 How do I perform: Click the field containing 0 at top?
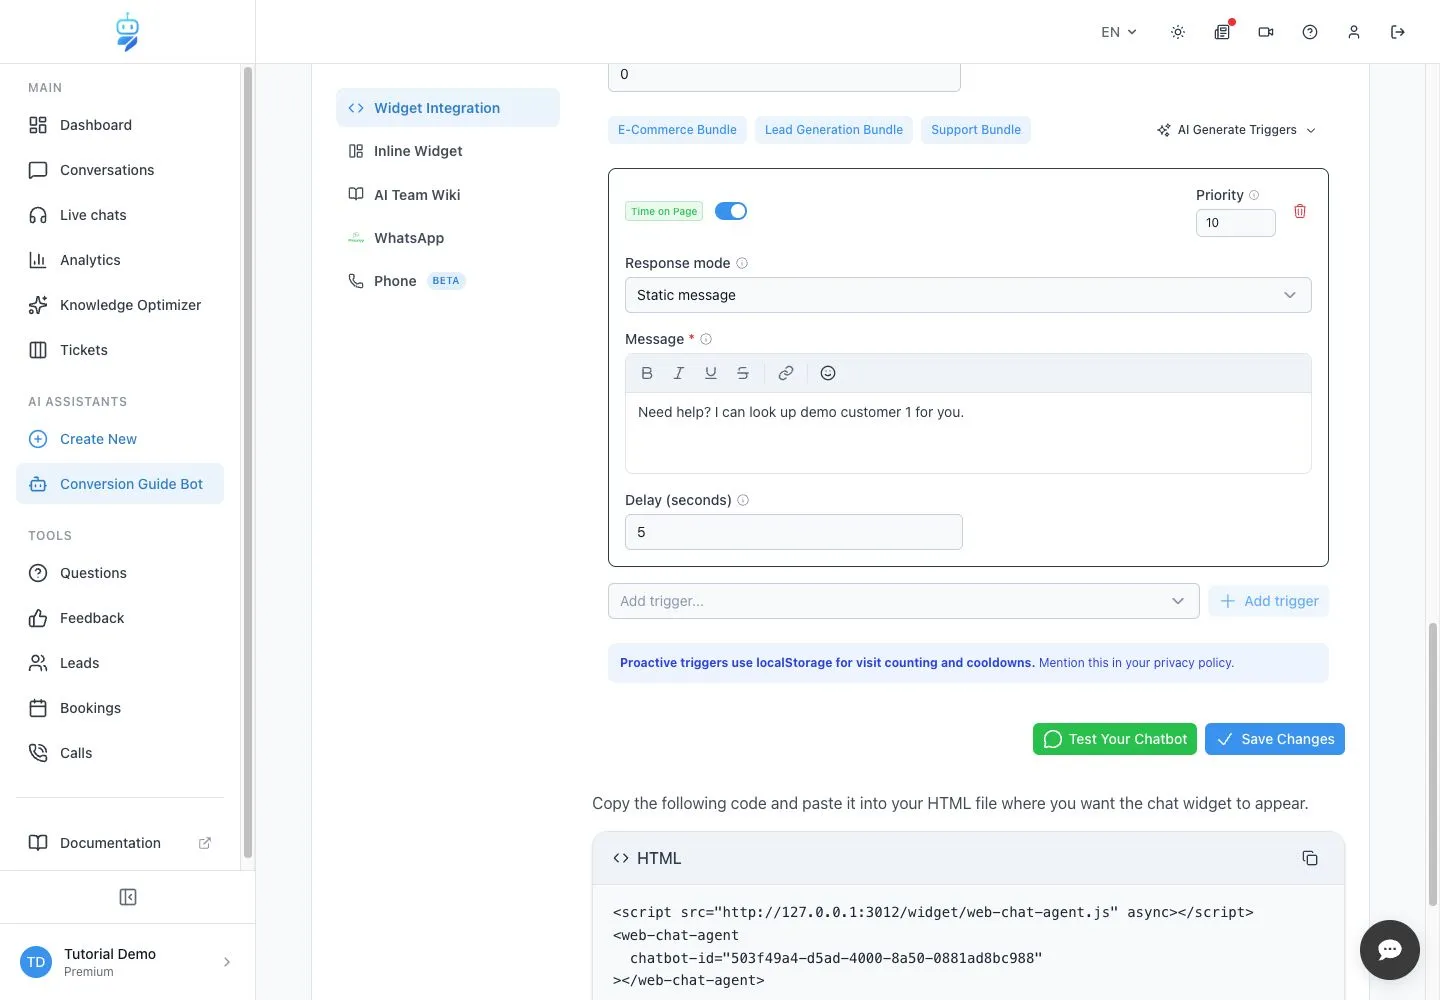pyautogui.click(x=784, y=76)
